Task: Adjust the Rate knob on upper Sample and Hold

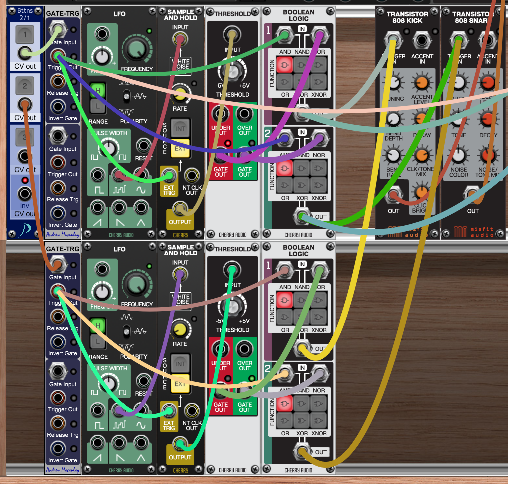Action: 180,94
